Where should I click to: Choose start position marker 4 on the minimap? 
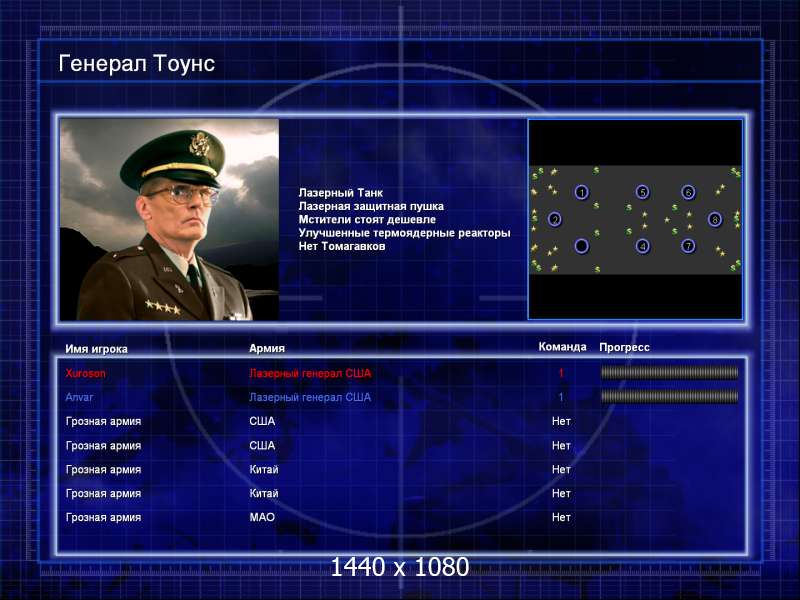pos(642,246)
